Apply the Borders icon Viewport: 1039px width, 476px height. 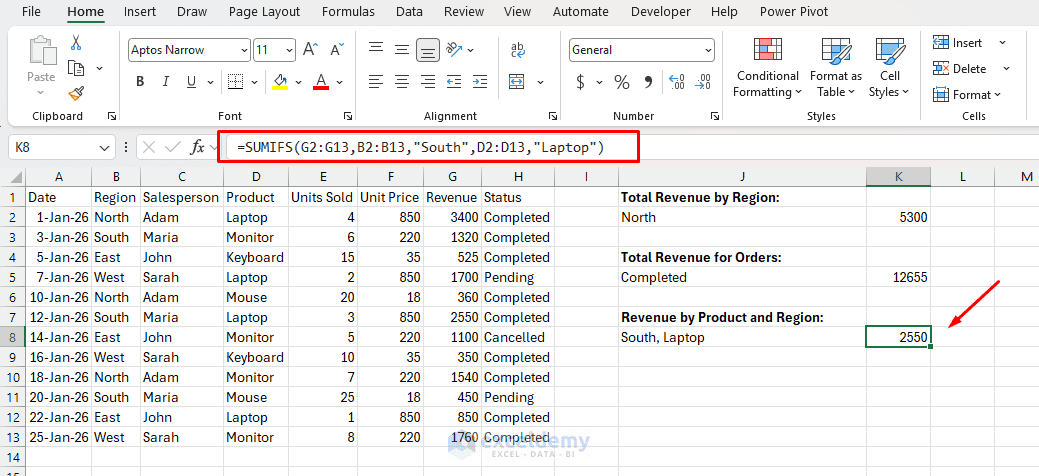tap(235, 82)
